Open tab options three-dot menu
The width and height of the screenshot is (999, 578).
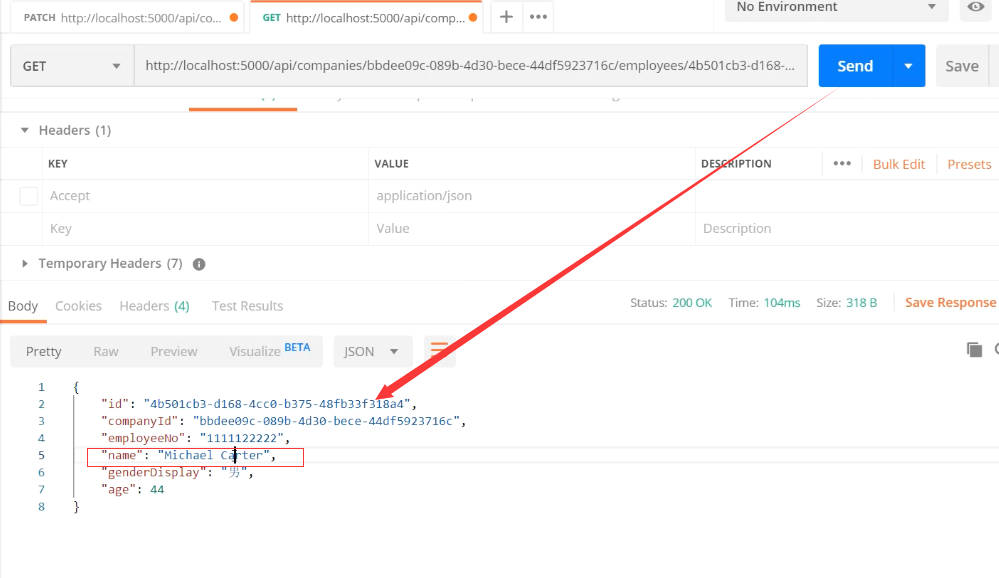point(538,17)
